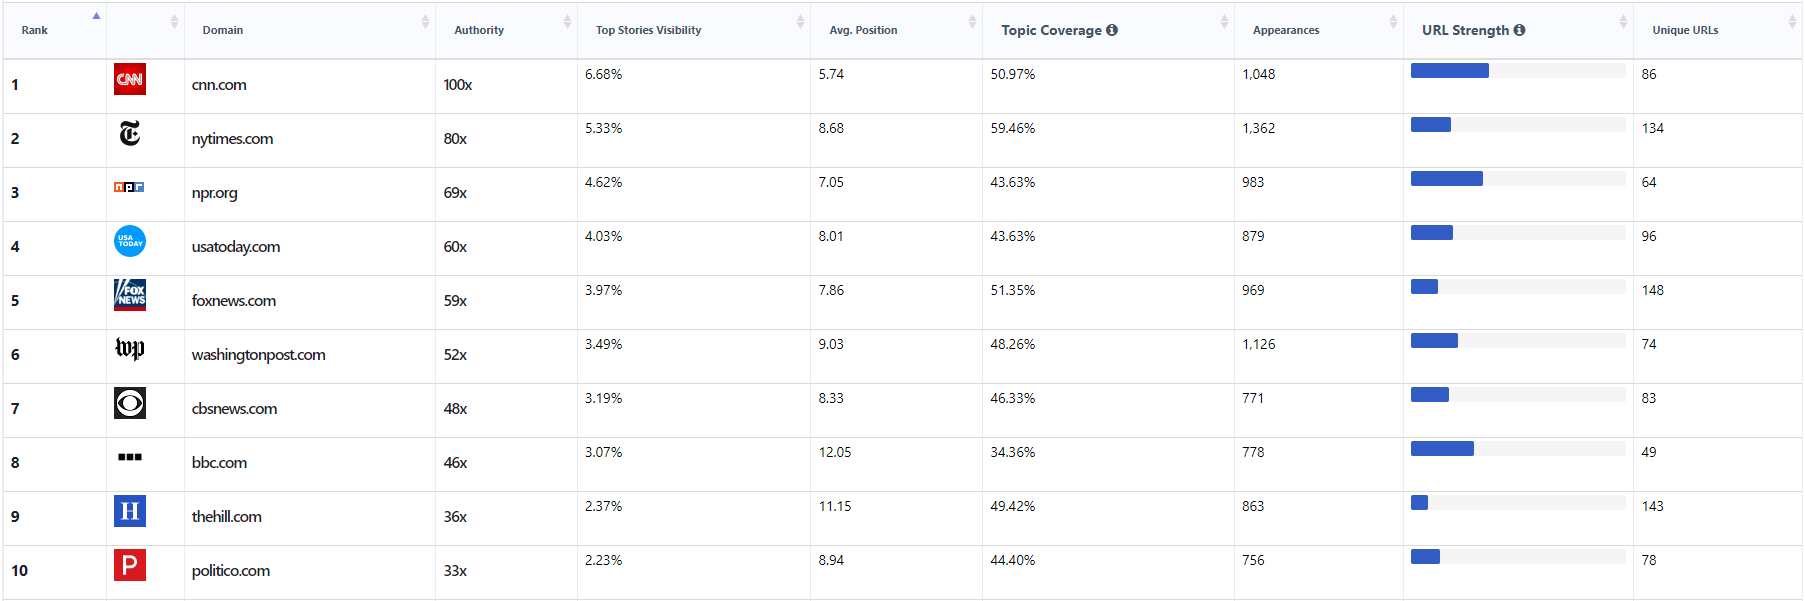Select the 100x authority value for cnn.com
The width and height of the screenshot is (1805, 601).
pos(458,85)
